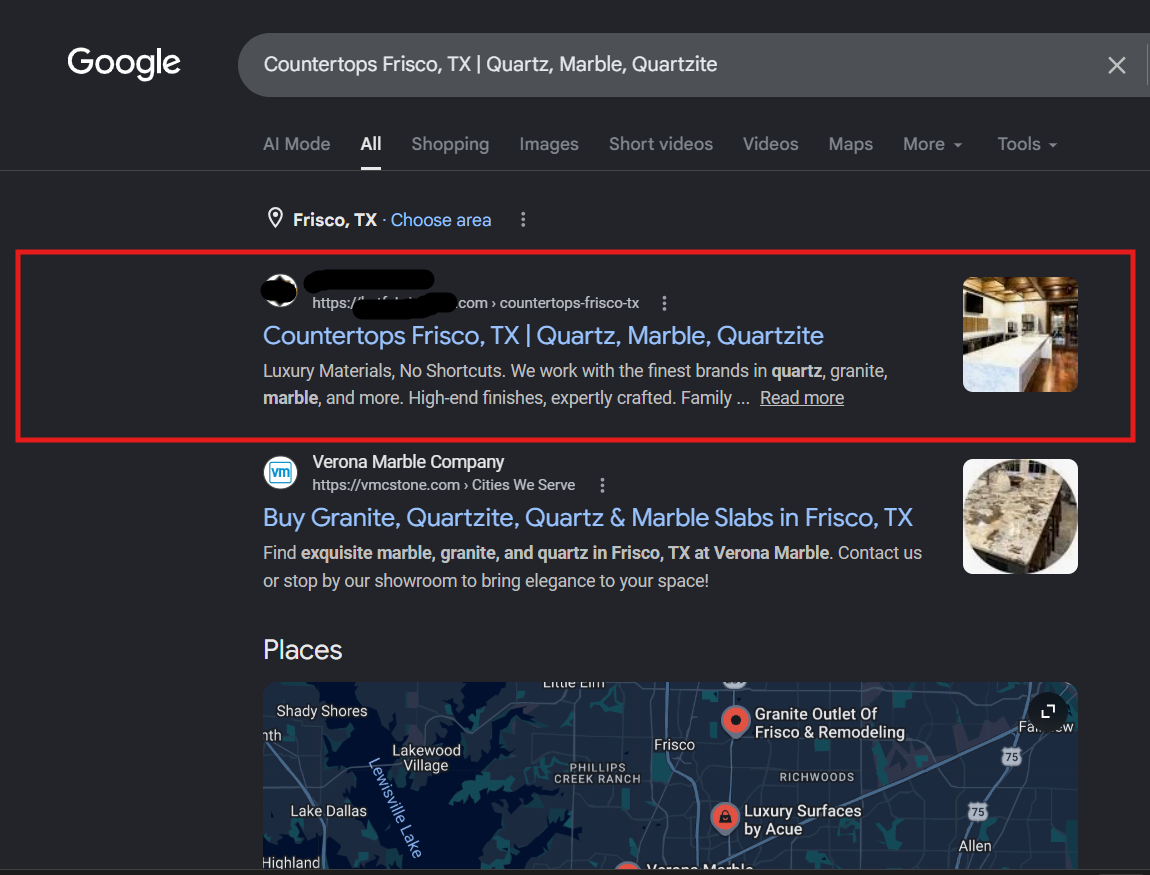Open the three-dot menu next to Choose area

[x=522, y=219]
